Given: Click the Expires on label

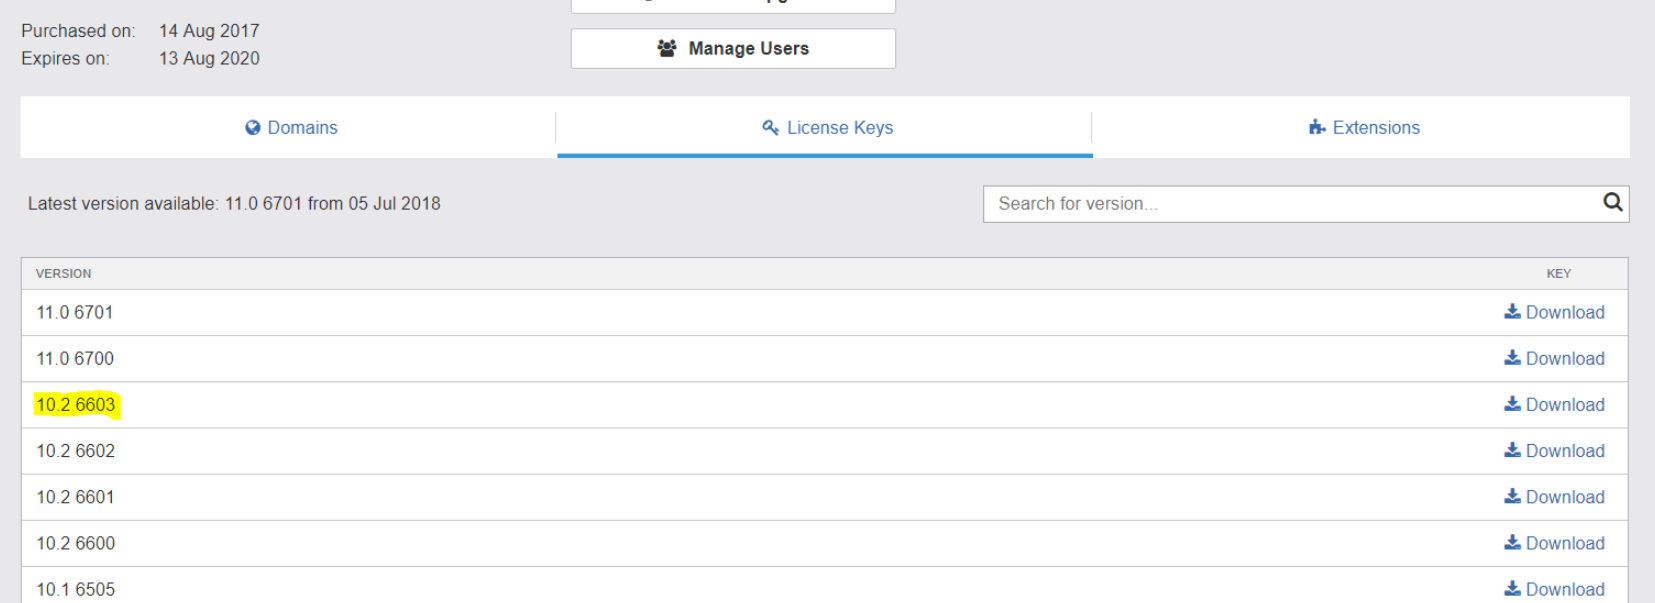Looking at the screenshot, I should [65, 58].
